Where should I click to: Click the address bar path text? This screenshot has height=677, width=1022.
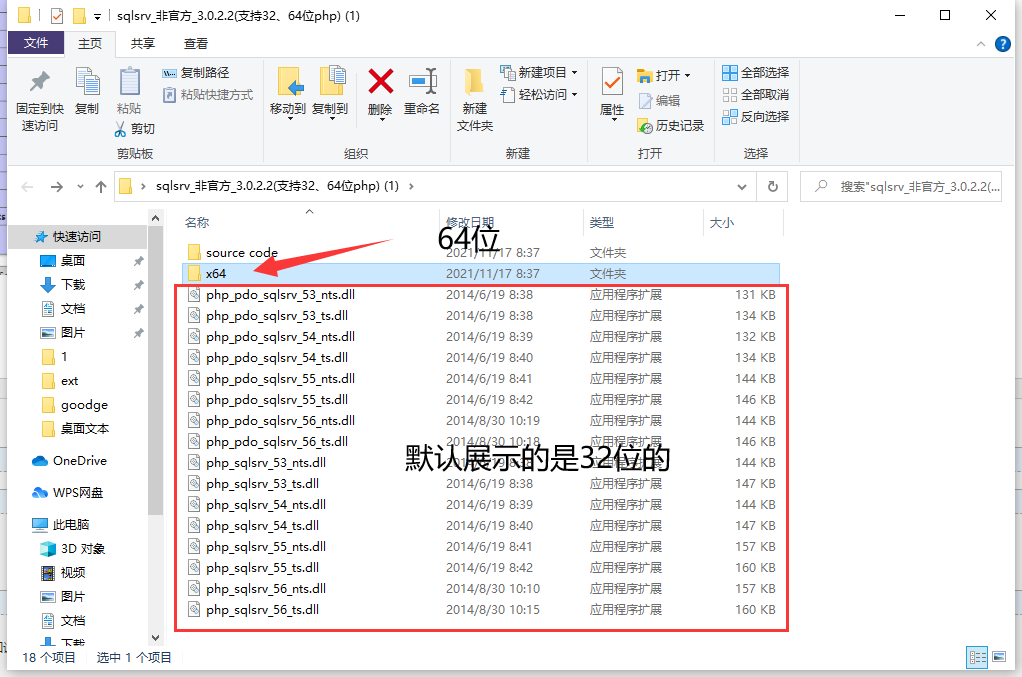pos(277,186)
